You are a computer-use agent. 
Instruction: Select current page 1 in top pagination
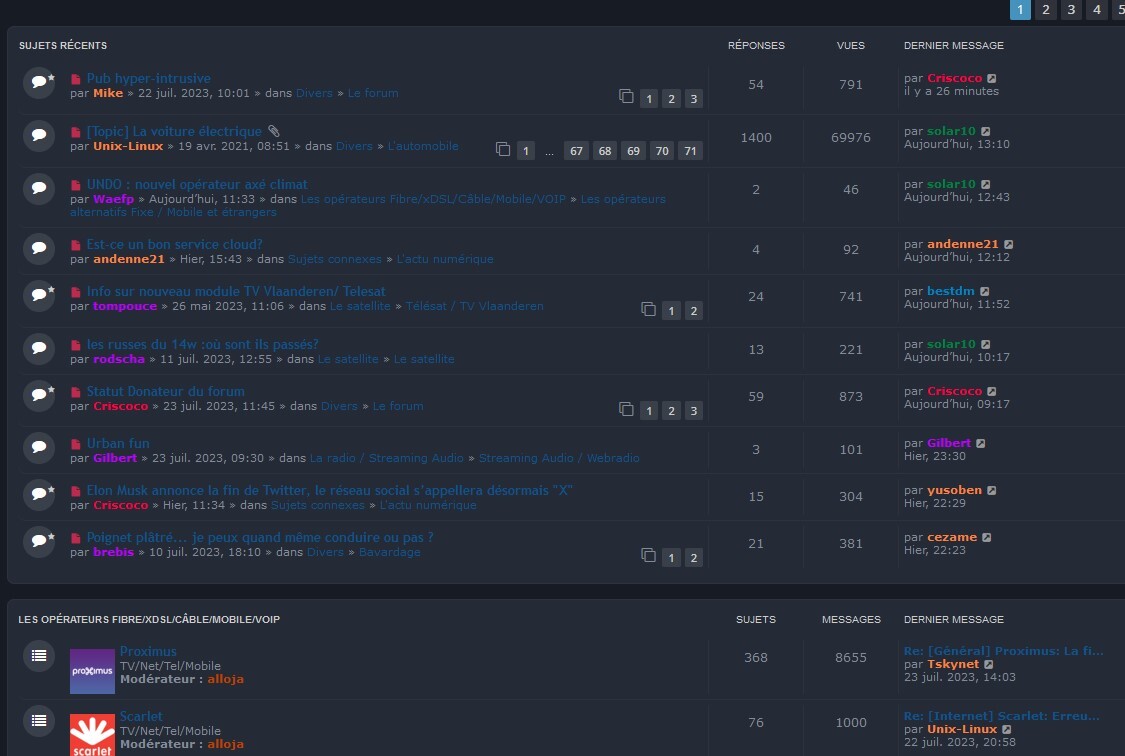[x=1020, y=9]
